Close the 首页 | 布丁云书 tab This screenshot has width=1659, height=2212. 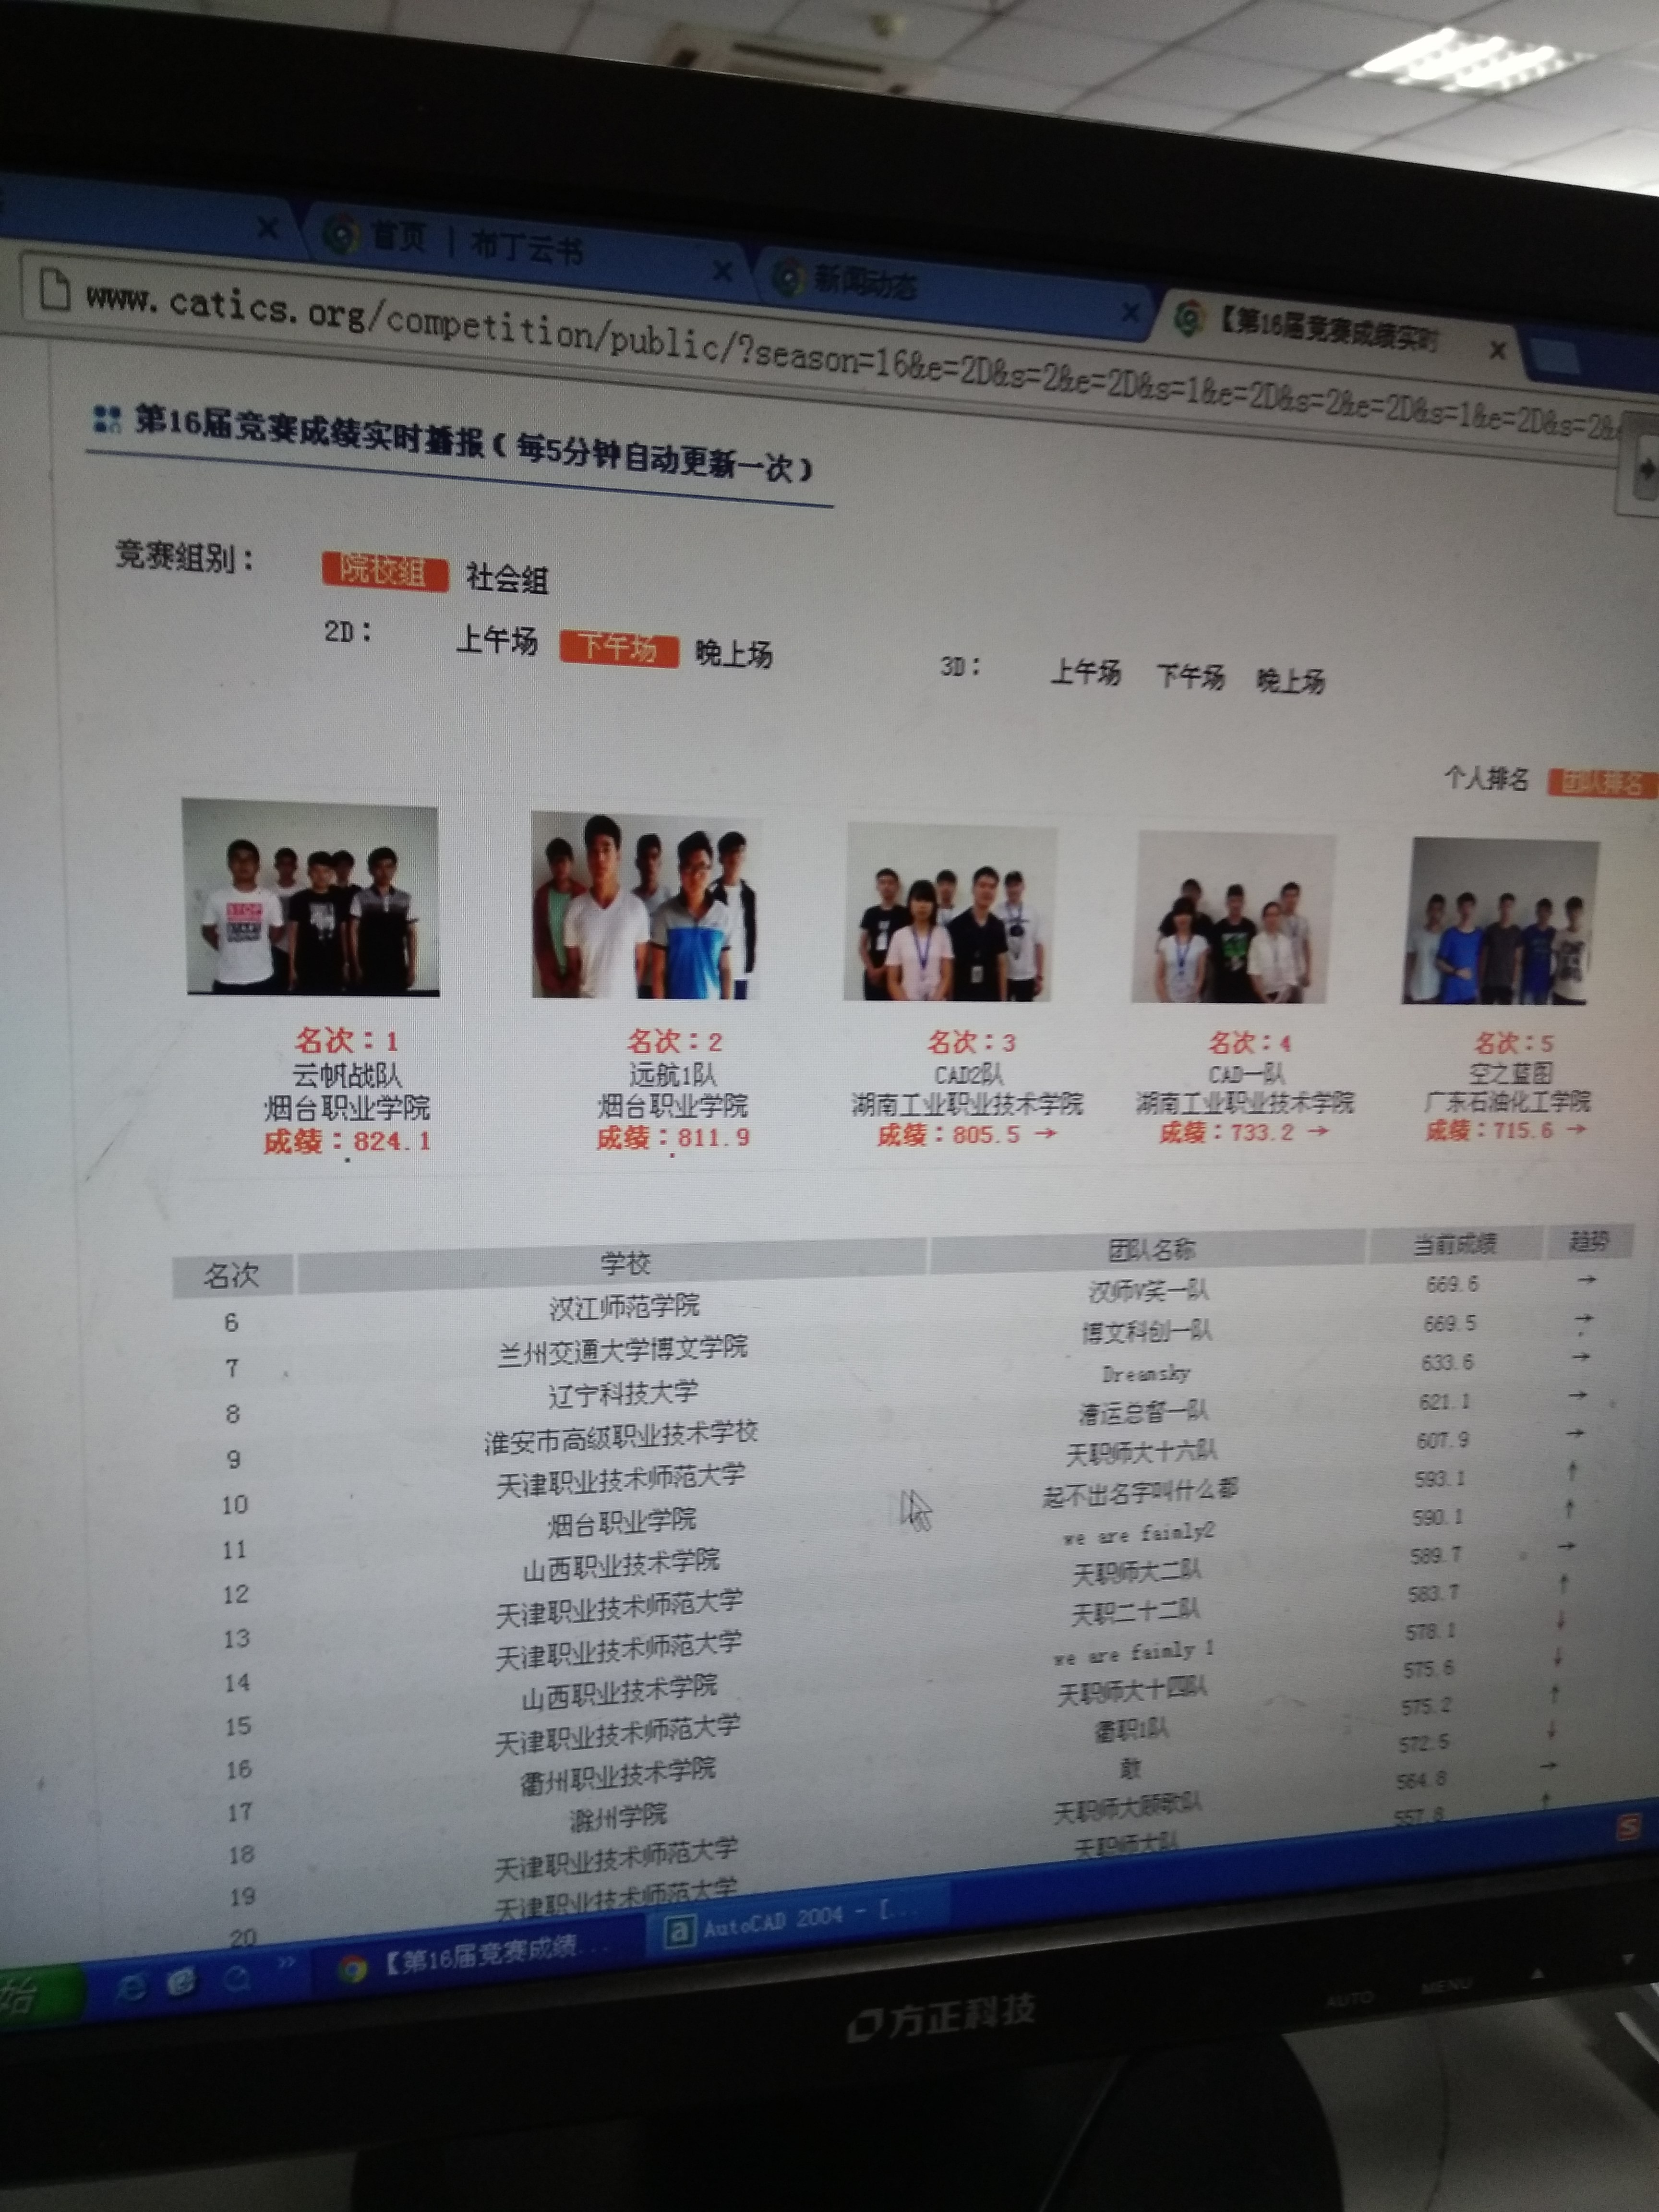coord(722,271)
